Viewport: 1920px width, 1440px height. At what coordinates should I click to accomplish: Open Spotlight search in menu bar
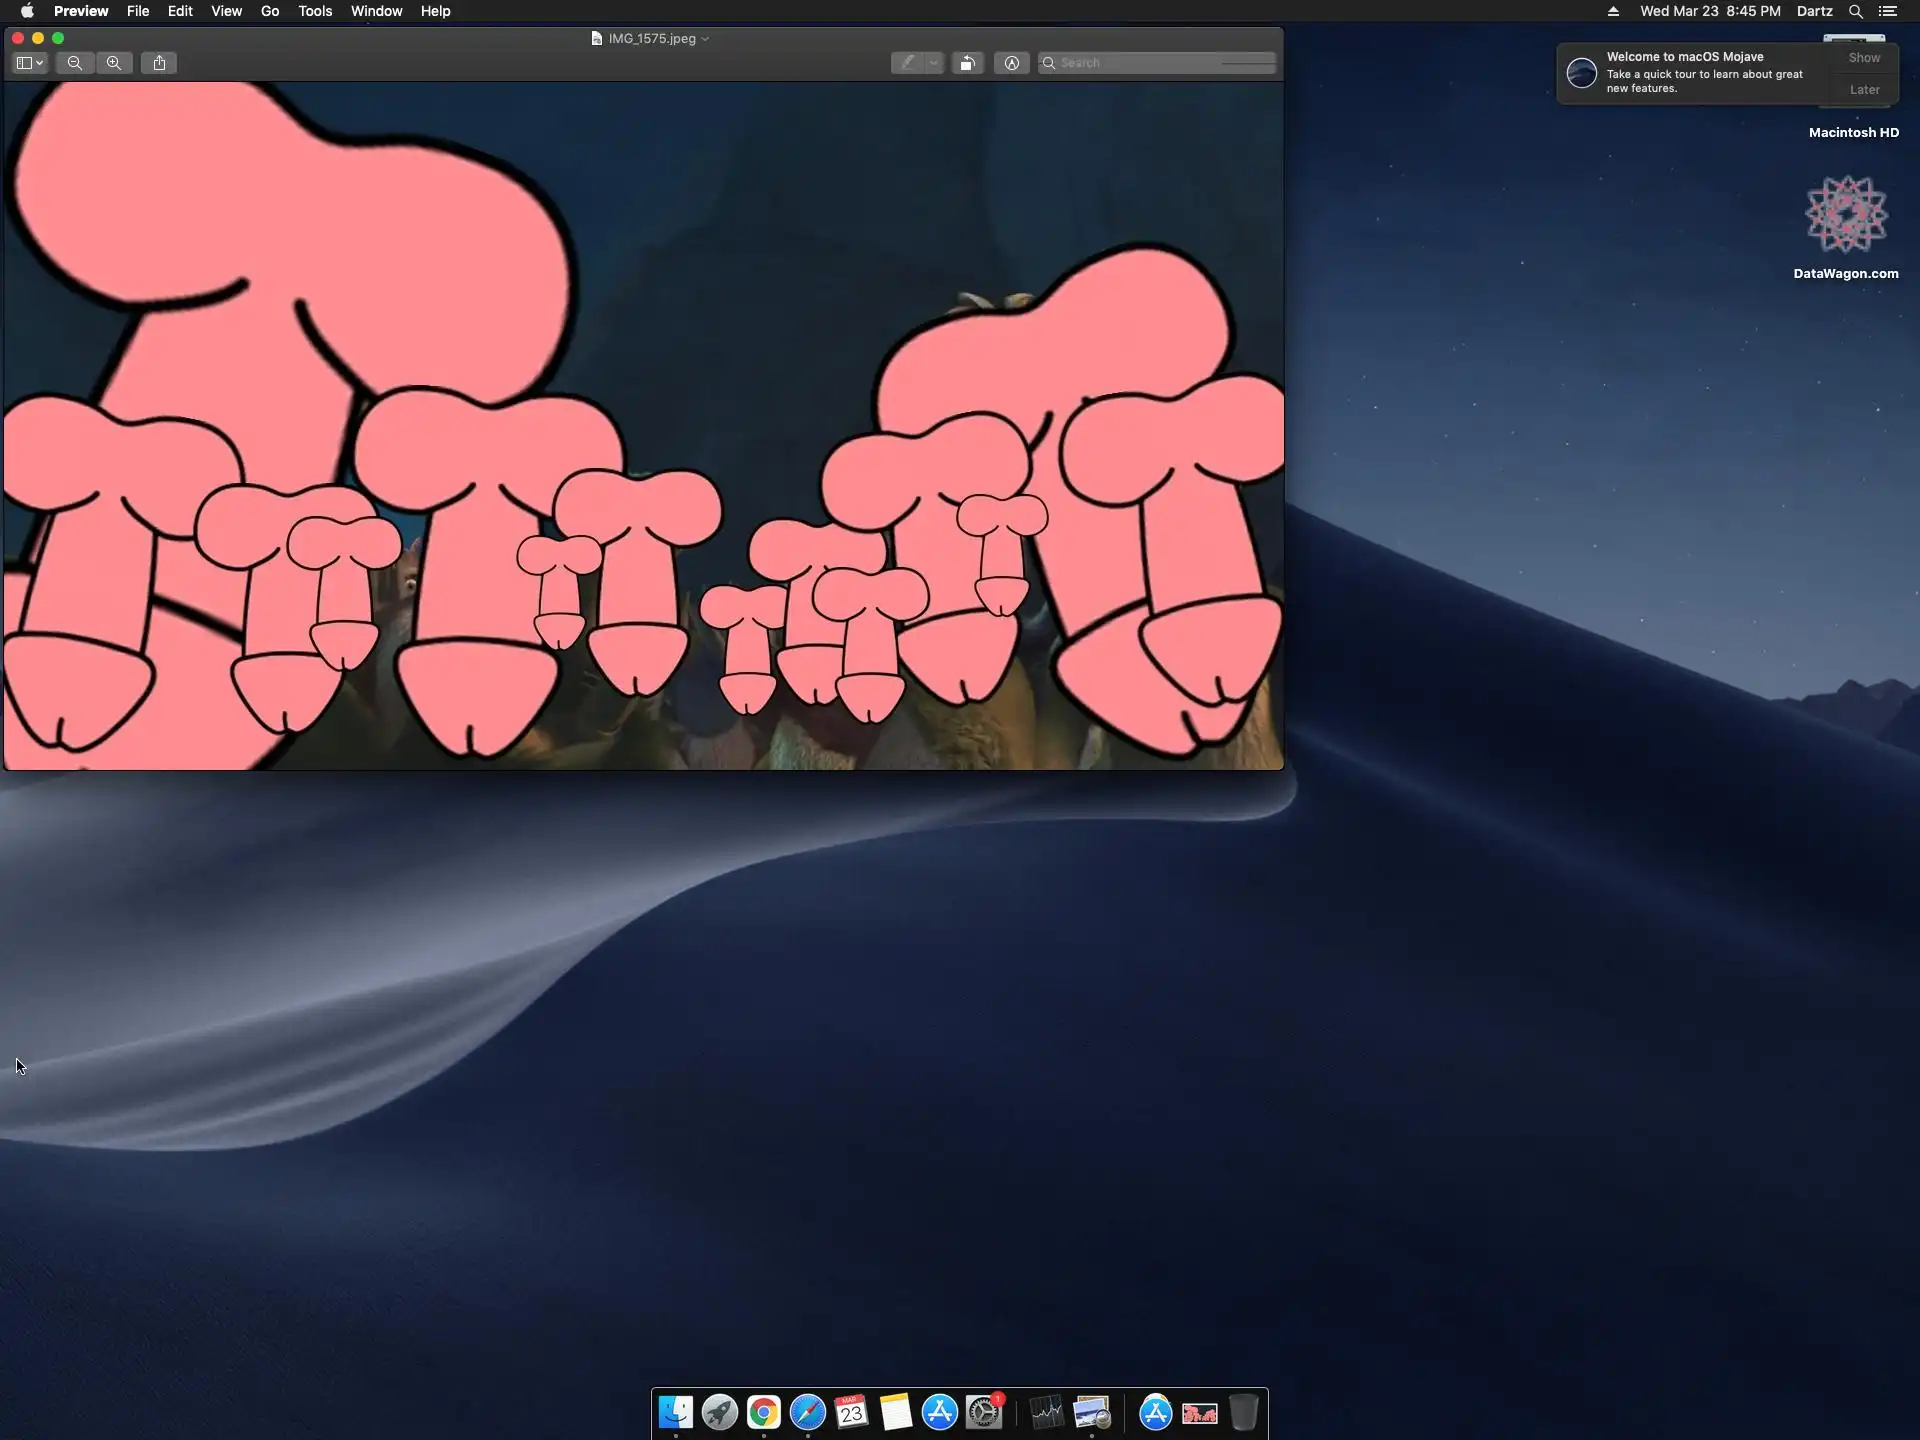(1855, 11)
